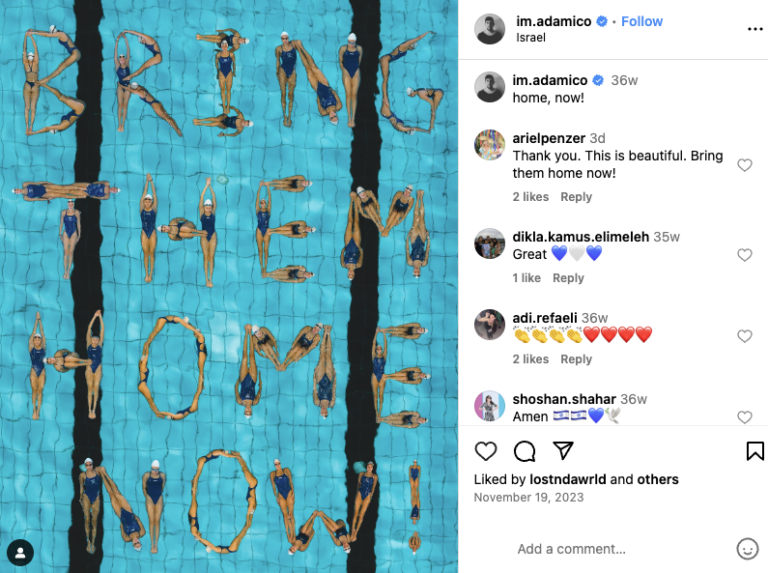Follow im.adamico

642,22
